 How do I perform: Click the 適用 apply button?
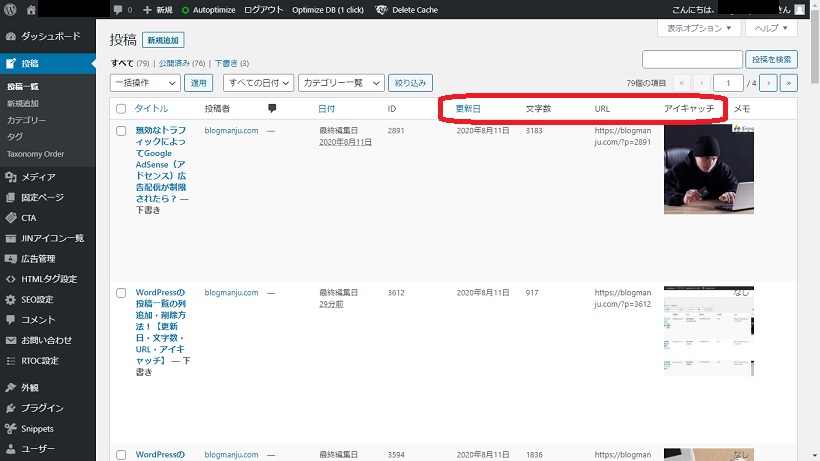point(198,83)
